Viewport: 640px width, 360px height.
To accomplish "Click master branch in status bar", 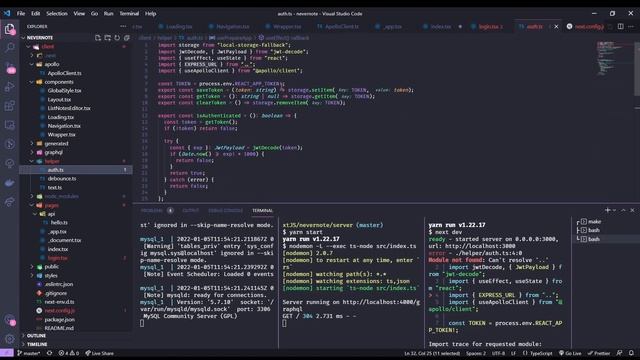I will tap(29, 353).
